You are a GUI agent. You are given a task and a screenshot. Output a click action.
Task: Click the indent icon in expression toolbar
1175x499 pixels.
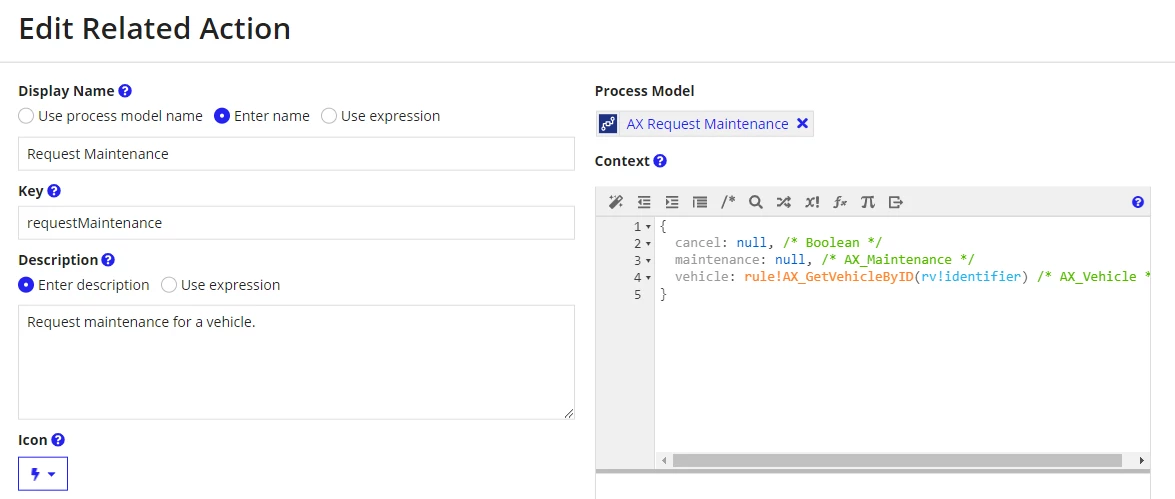coord(671,202)
